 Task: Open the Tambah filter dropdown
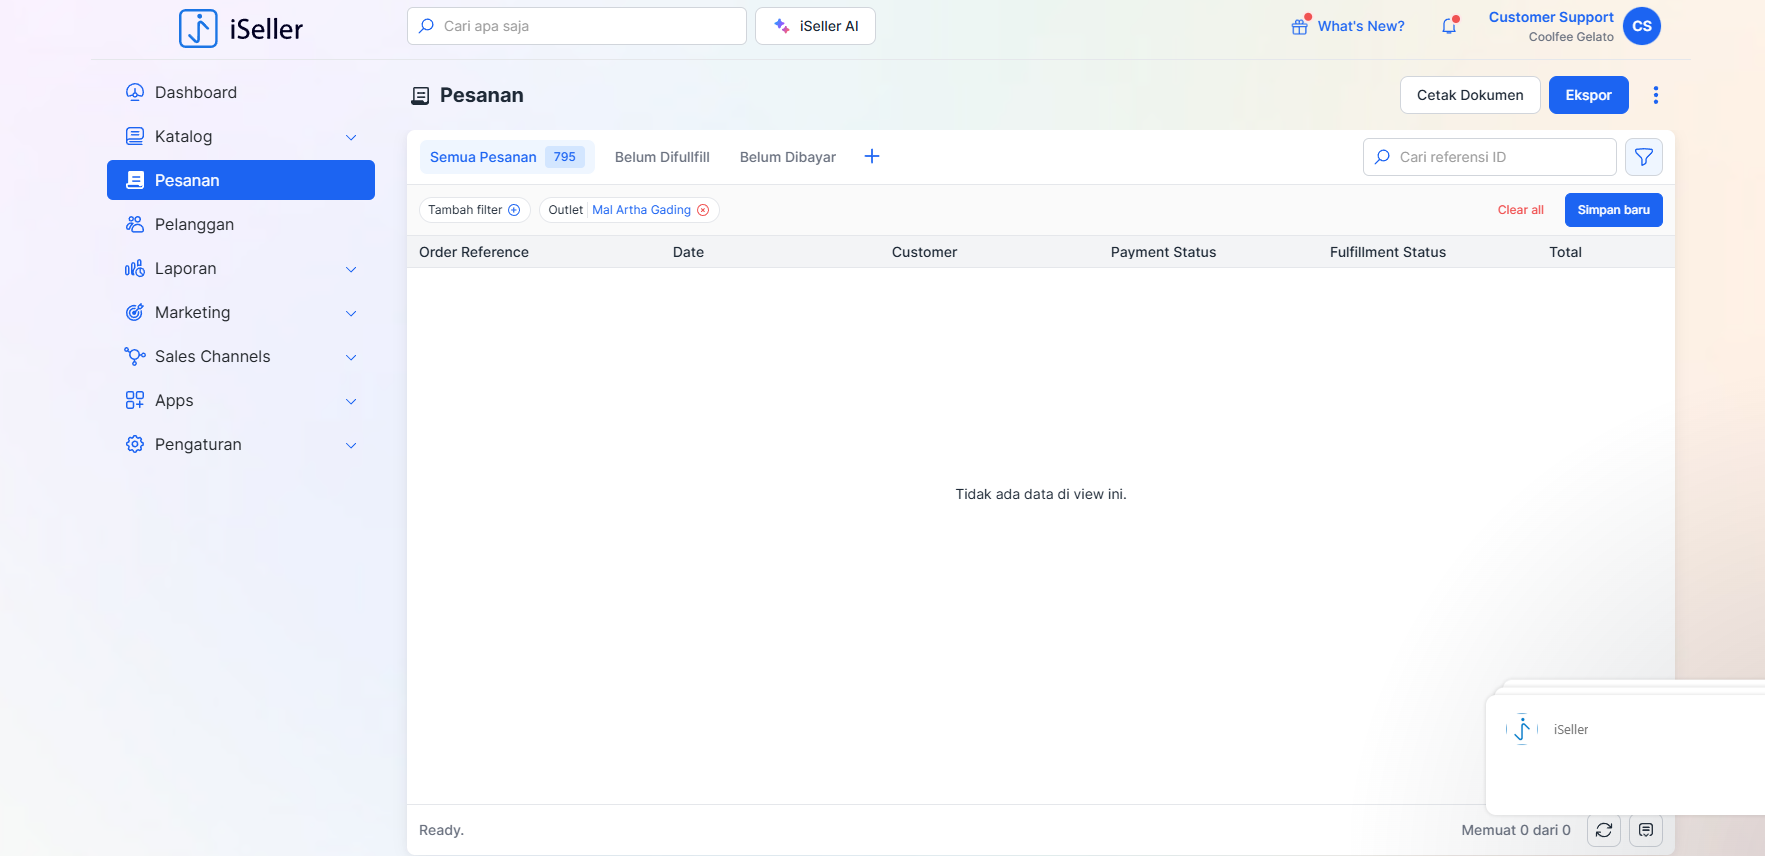[x=474, y=210]
